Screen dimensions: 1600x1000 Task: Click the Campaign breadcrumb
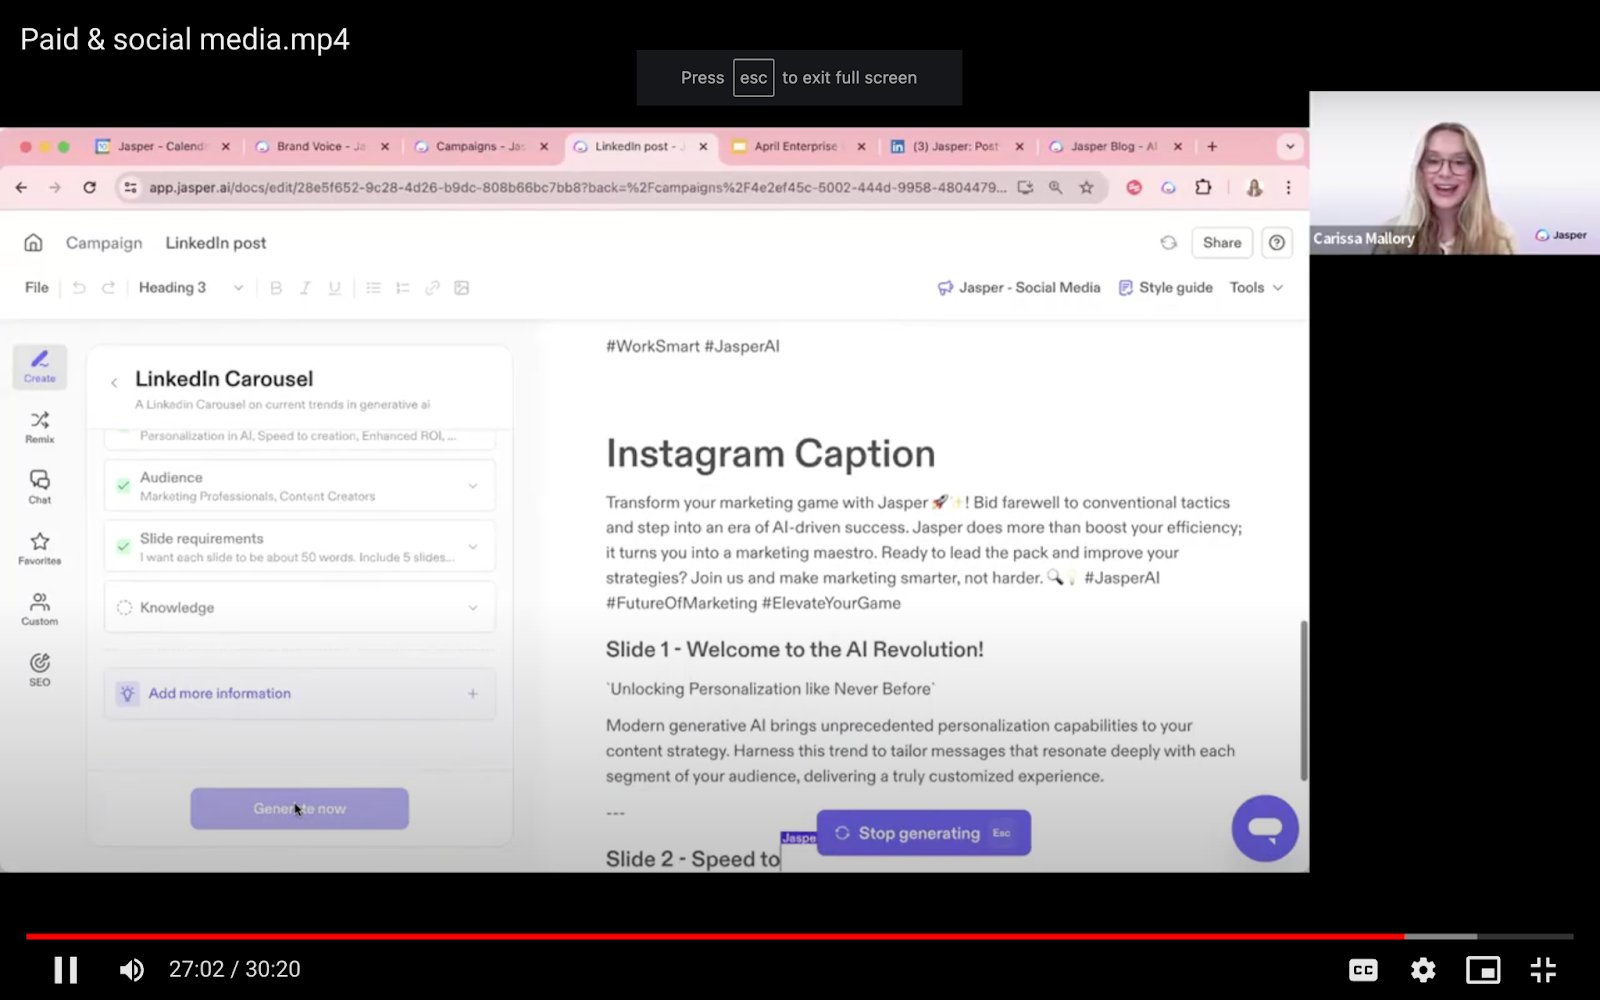(104, 243)
